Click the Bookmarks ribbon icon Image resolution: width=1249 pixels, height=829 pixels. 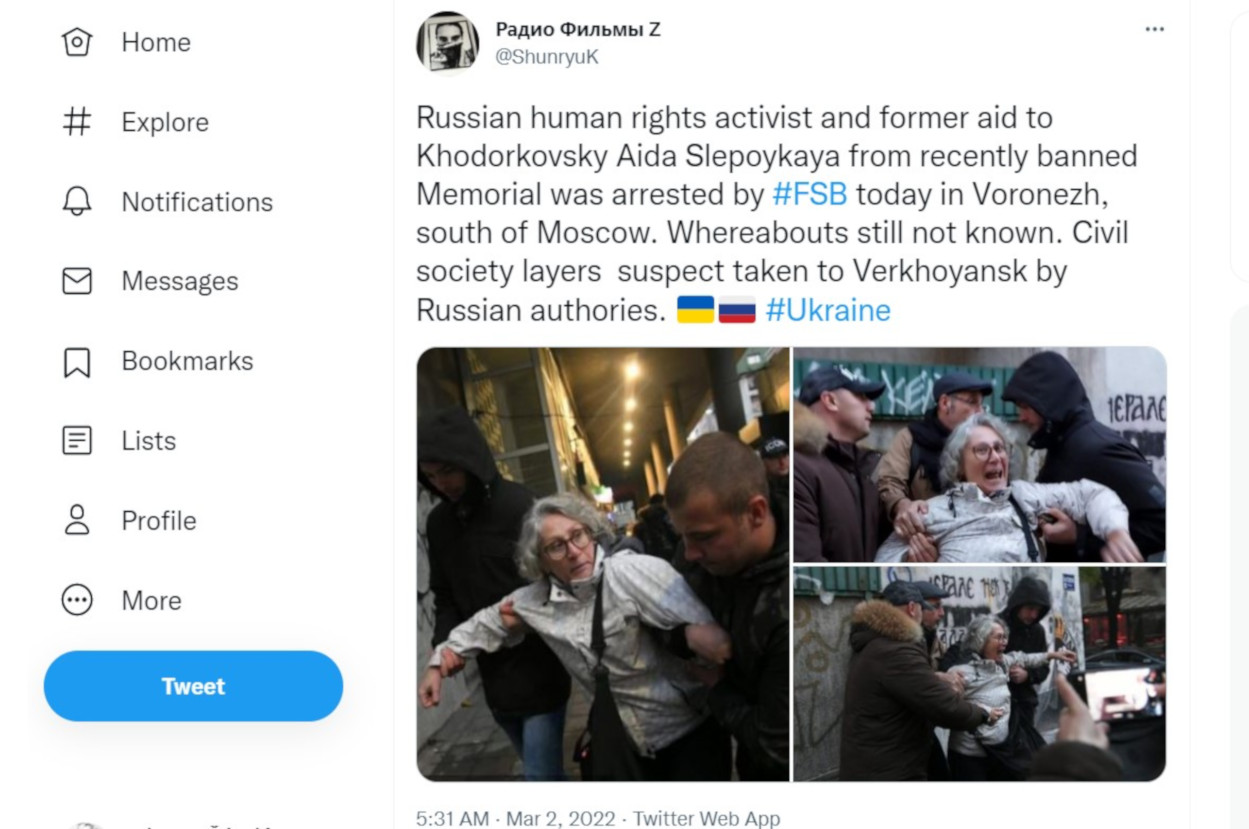pos(77,362)
